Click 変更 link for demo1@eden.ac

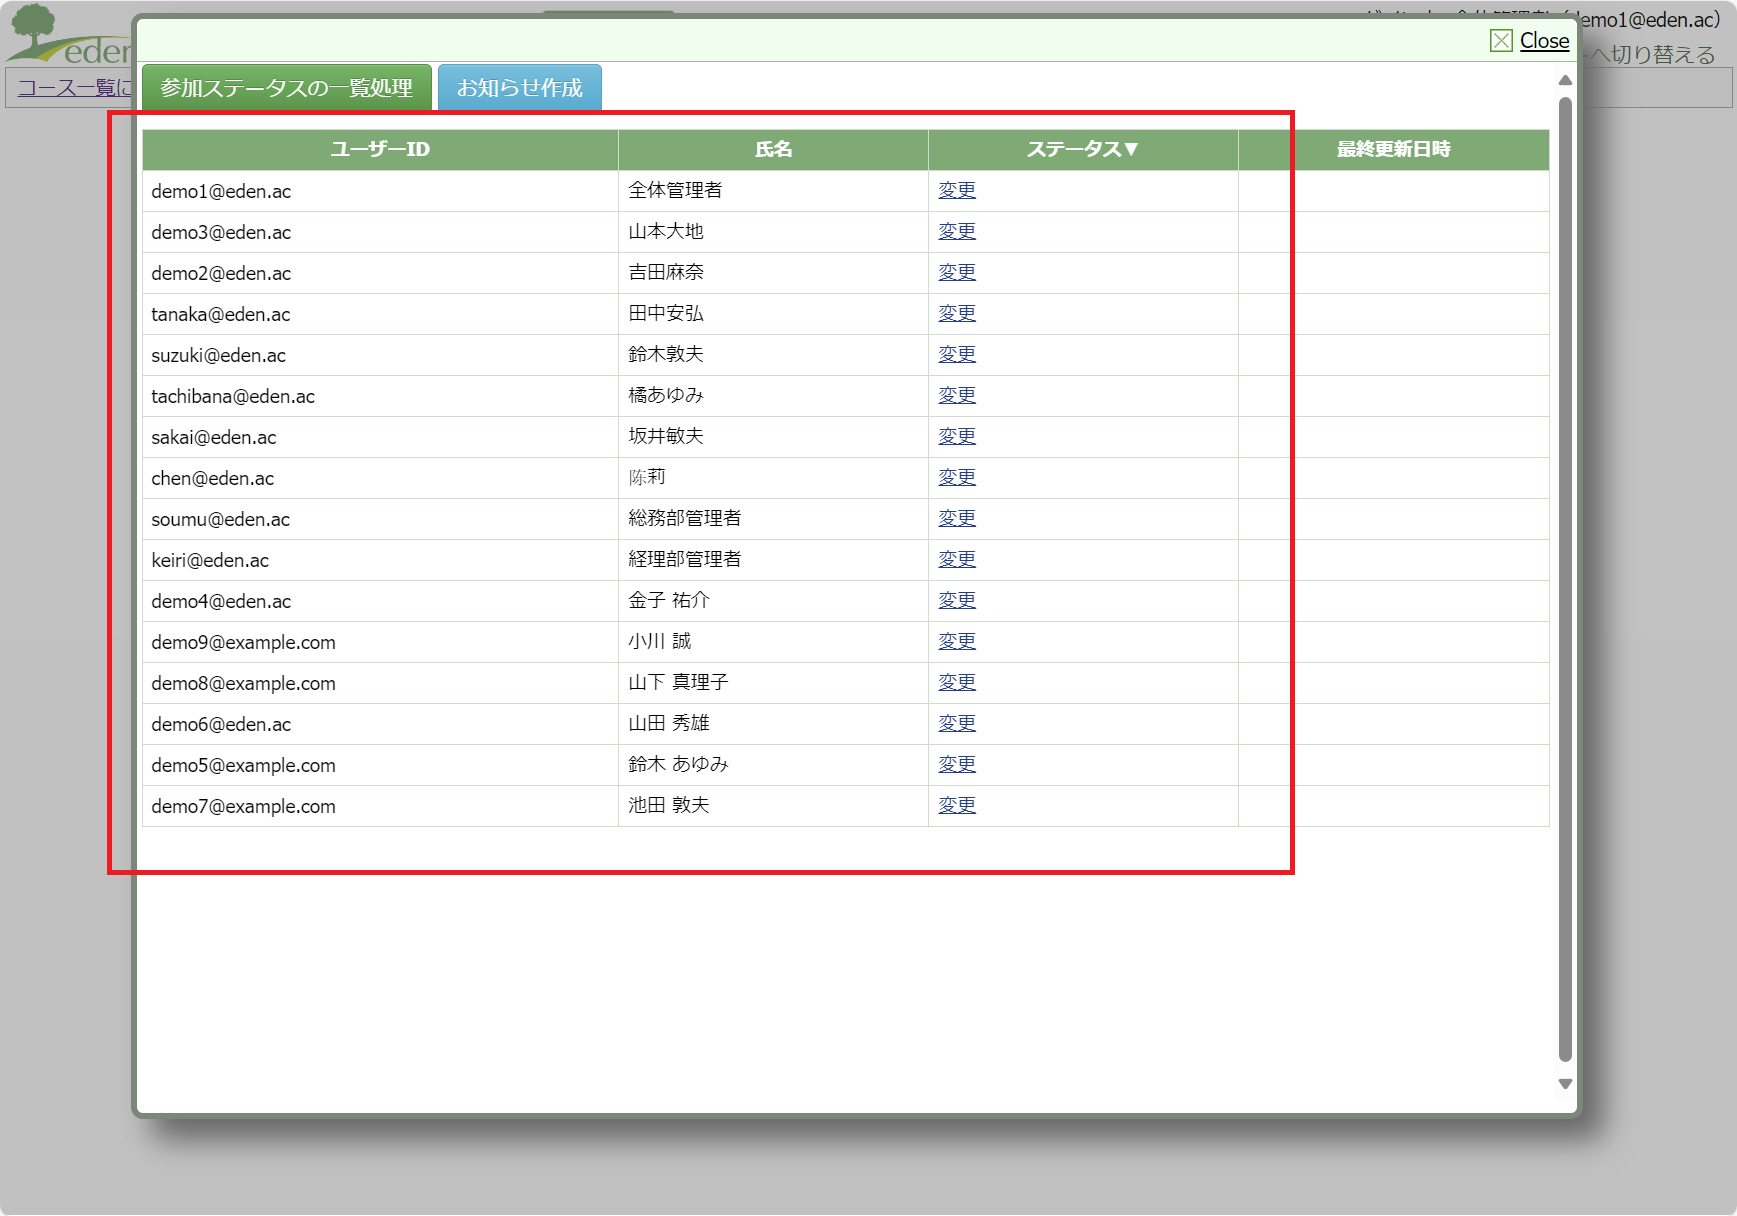[x=956, y=191]
